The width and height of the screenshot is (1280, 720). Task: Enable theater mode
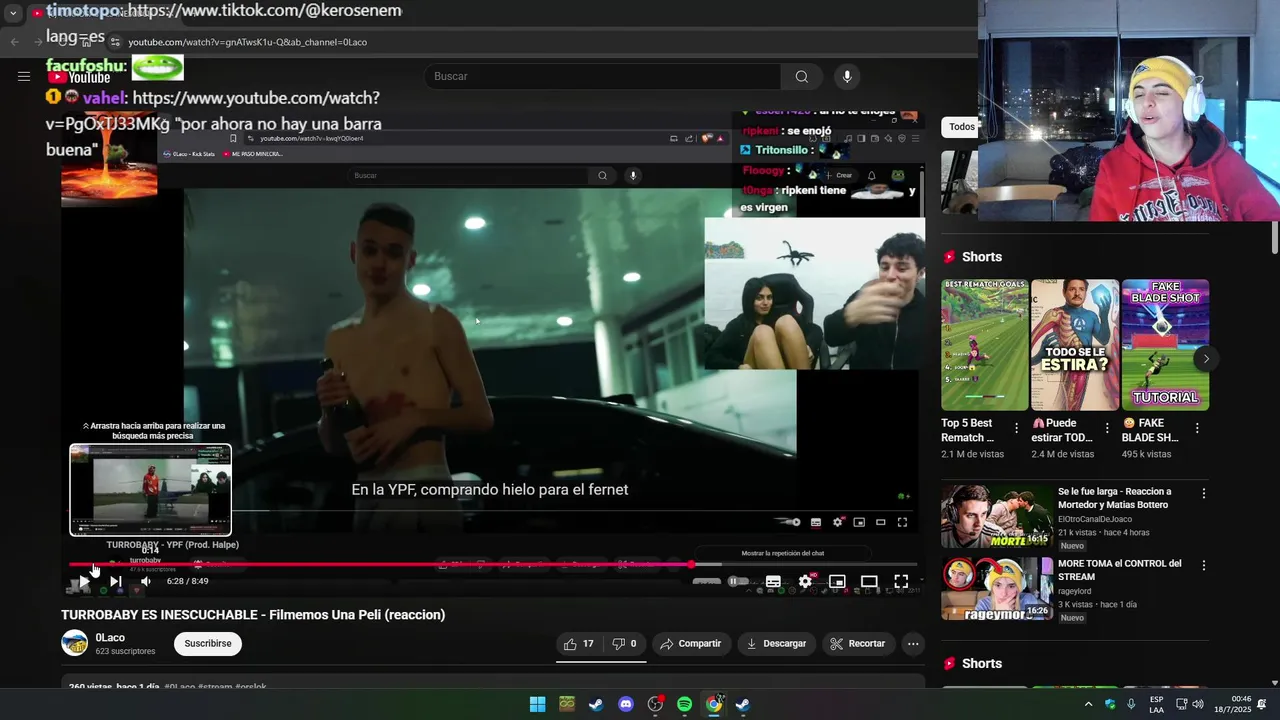(869, 581)
